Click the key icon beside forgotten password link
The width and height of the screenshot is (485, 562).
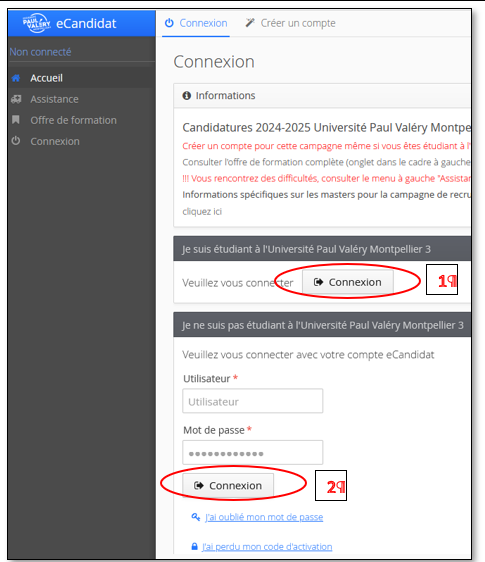[196, 517]
